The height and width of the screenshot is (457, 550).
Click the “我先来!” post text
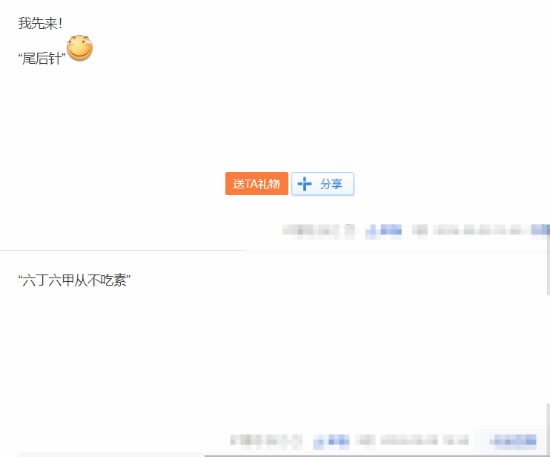pos(40,23)
